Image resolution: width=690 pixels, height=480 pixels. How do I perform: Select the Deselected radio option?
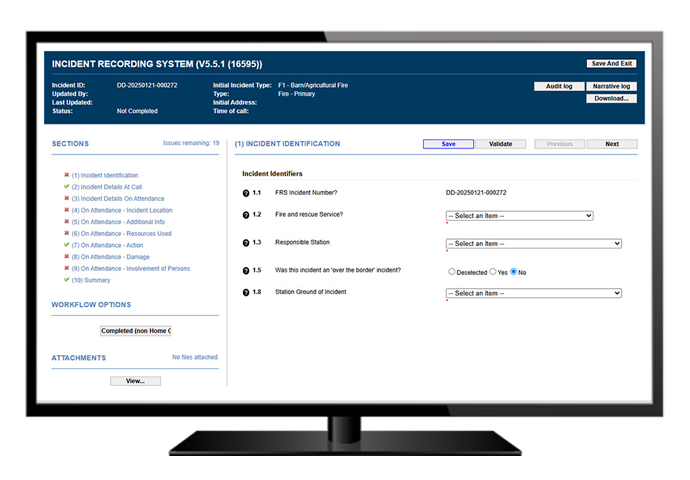tap(452, 271)
